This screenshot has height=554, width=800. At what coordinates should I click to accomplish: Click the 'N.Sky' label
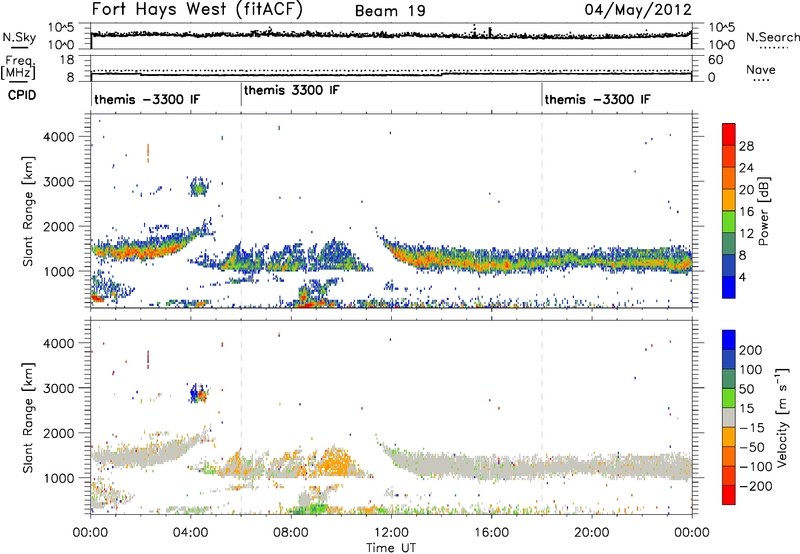tap(19, 37)
